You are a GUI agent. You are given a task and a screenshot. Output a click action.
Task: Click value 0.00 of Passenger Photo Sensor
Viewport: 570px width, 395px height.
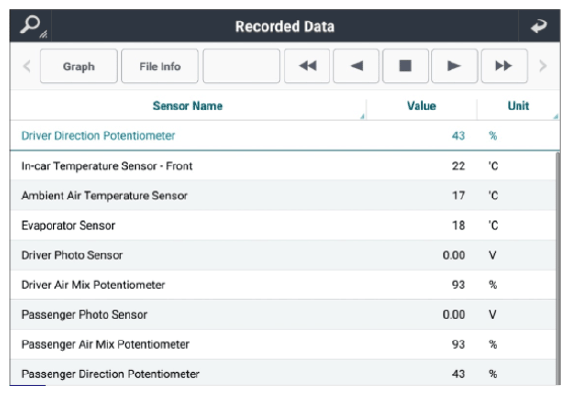[454, 314]
